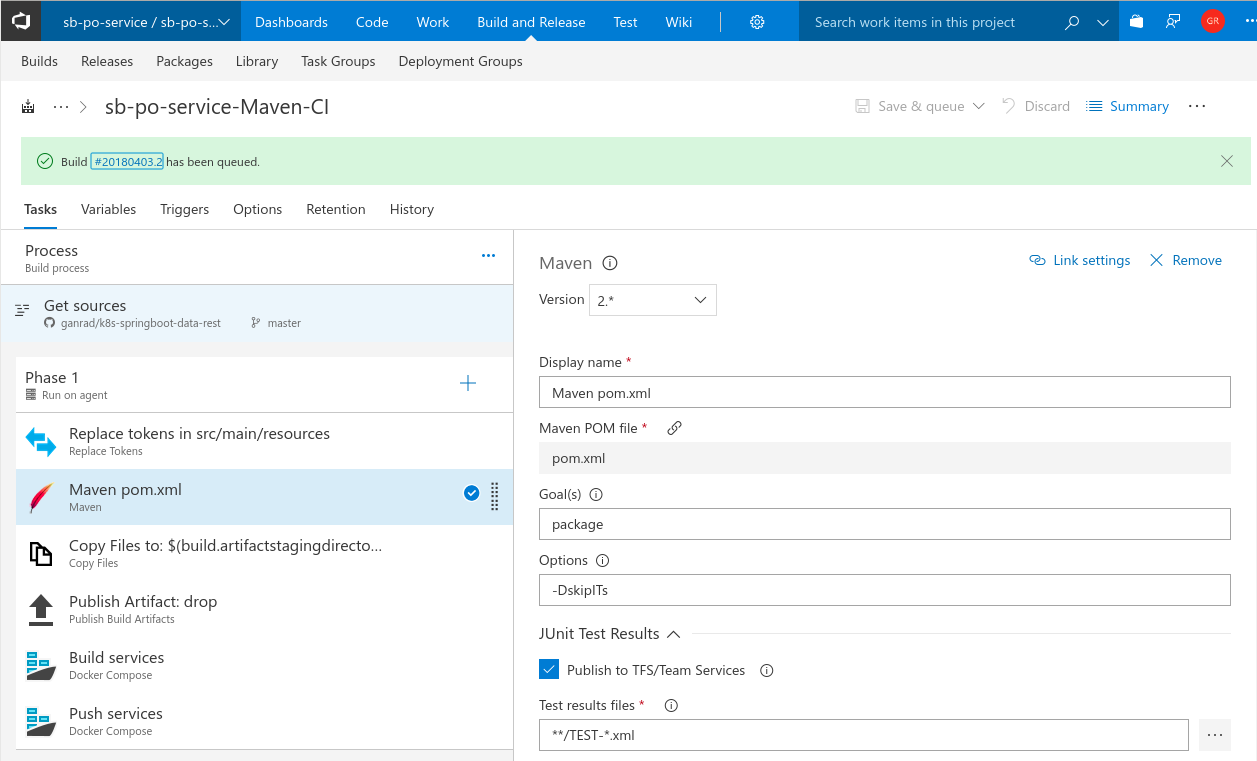Open the settings gear in top navigation

point(757,22)
